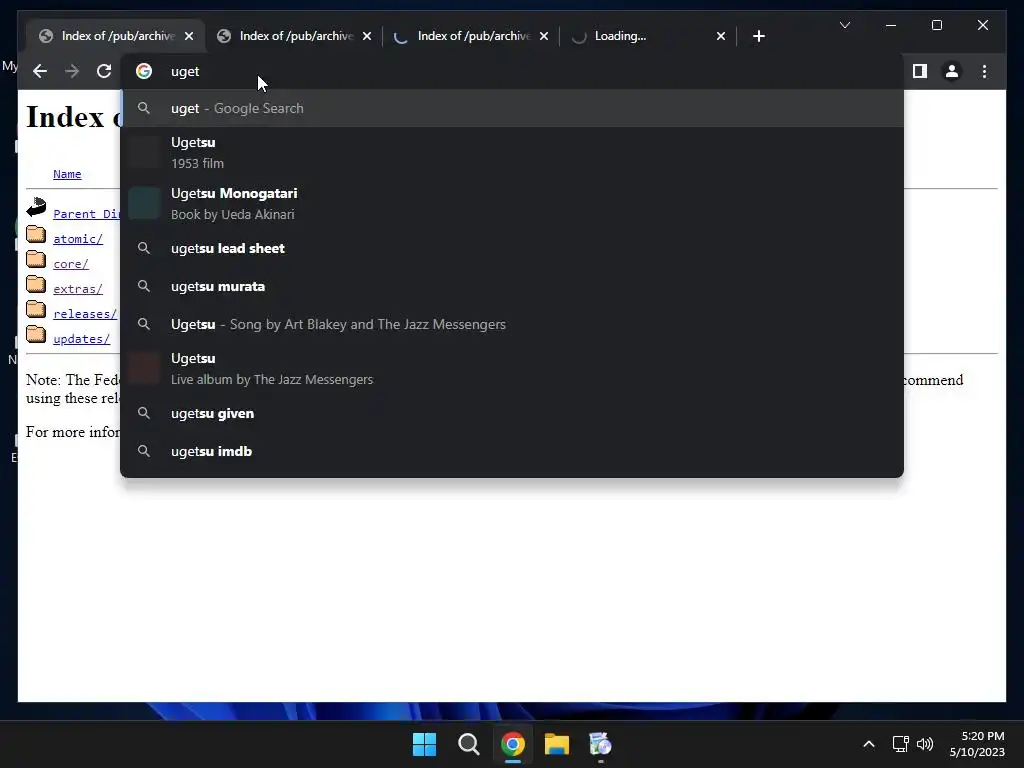Screen dimensions: 1024x768
Task: Click the folder icon next to extras/
Action: click(36, 284)
